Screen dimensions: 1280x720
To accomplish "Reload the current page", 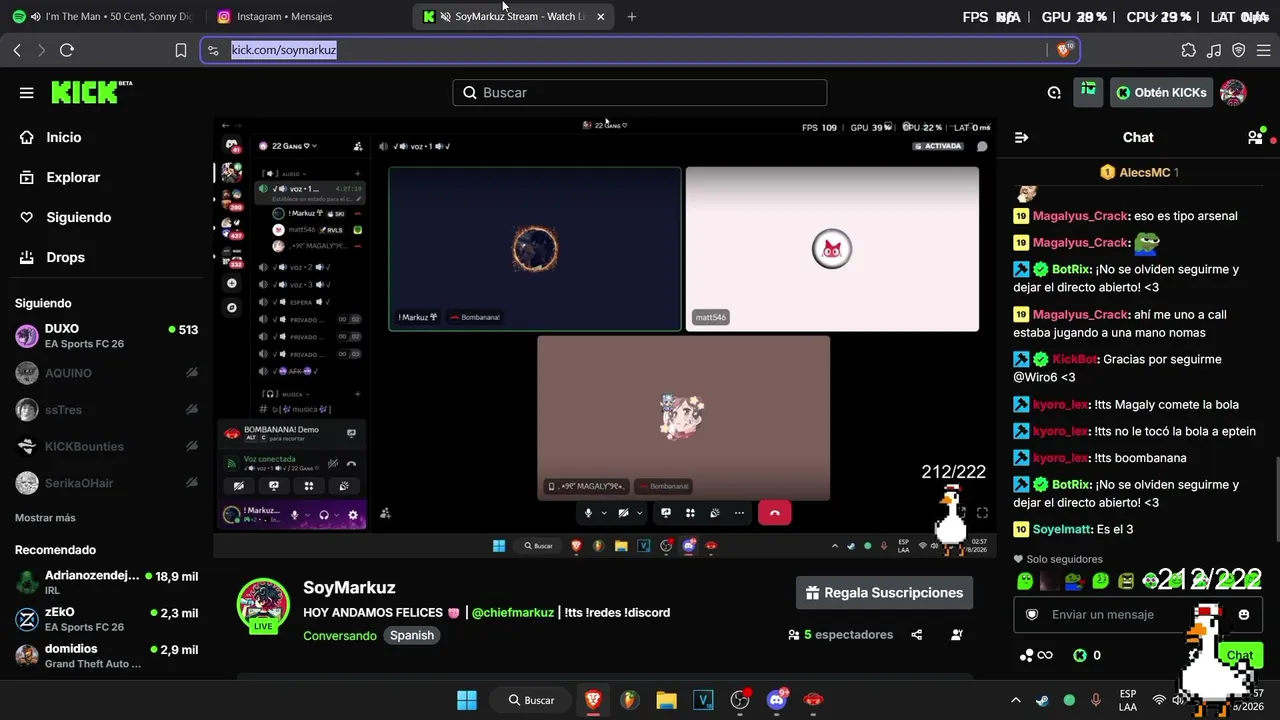I will [67, 50].
